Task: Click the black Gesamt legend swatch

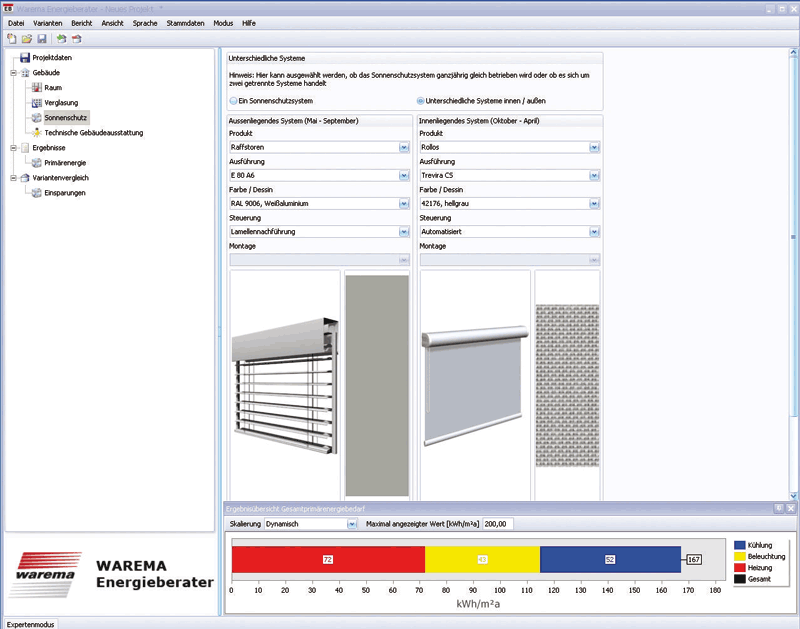Action: [739, 579]
